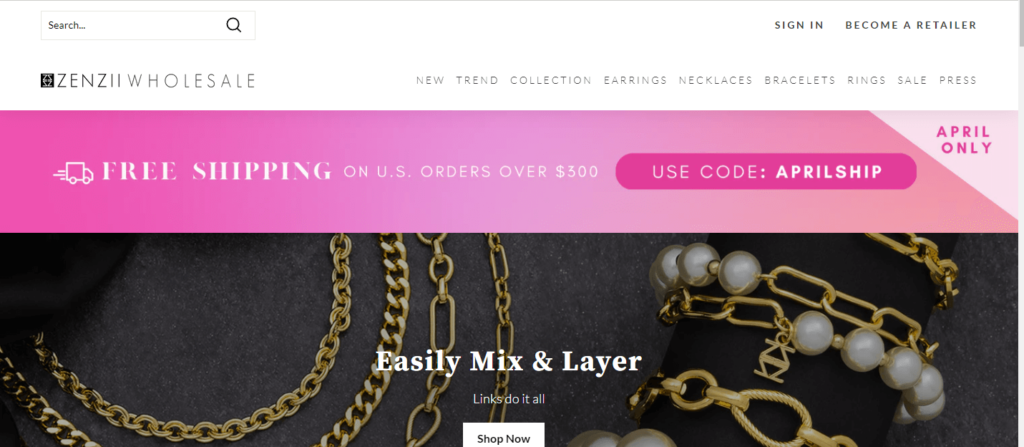Open the SALE menu item

pos(912,80)
